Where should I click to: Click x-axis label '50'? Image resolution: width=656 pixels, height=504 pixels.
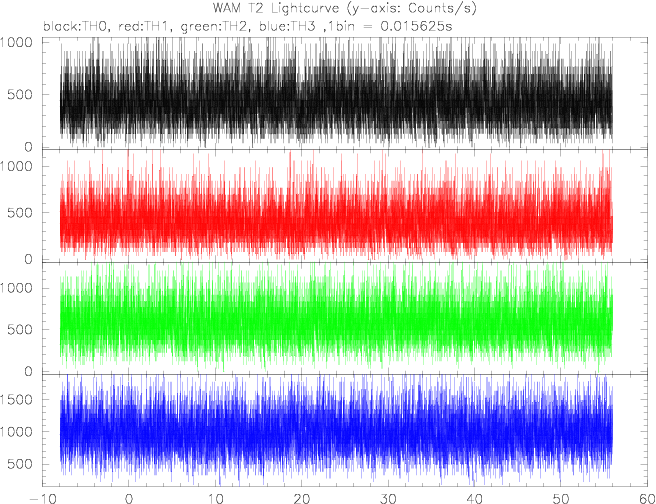pos(561,498)
